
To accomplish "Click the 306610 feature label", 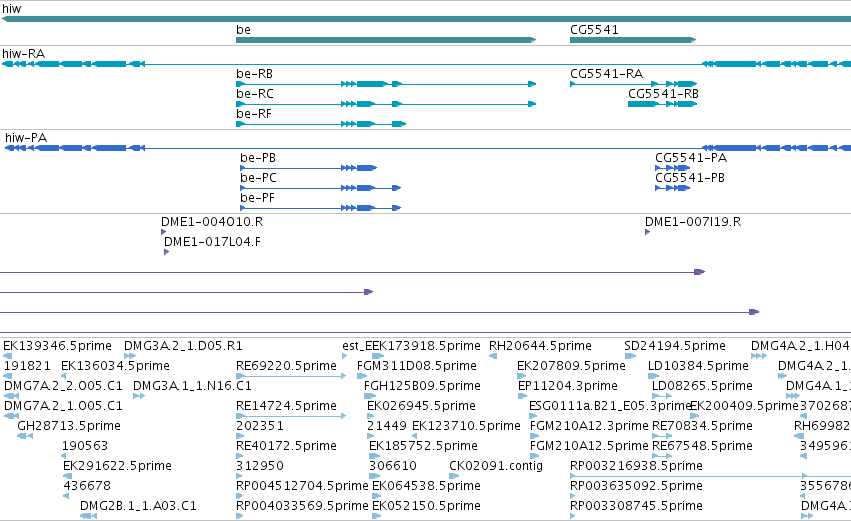I will [392, 467].
